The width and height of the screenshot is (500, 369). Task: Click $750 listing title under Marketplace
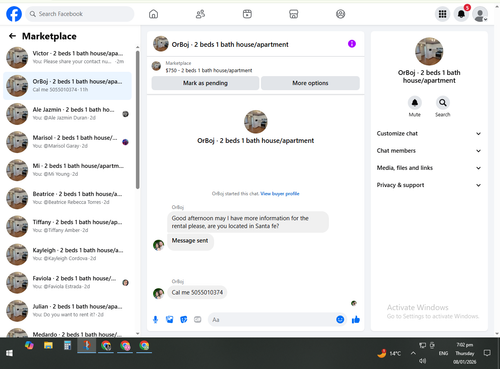(209, 70)
